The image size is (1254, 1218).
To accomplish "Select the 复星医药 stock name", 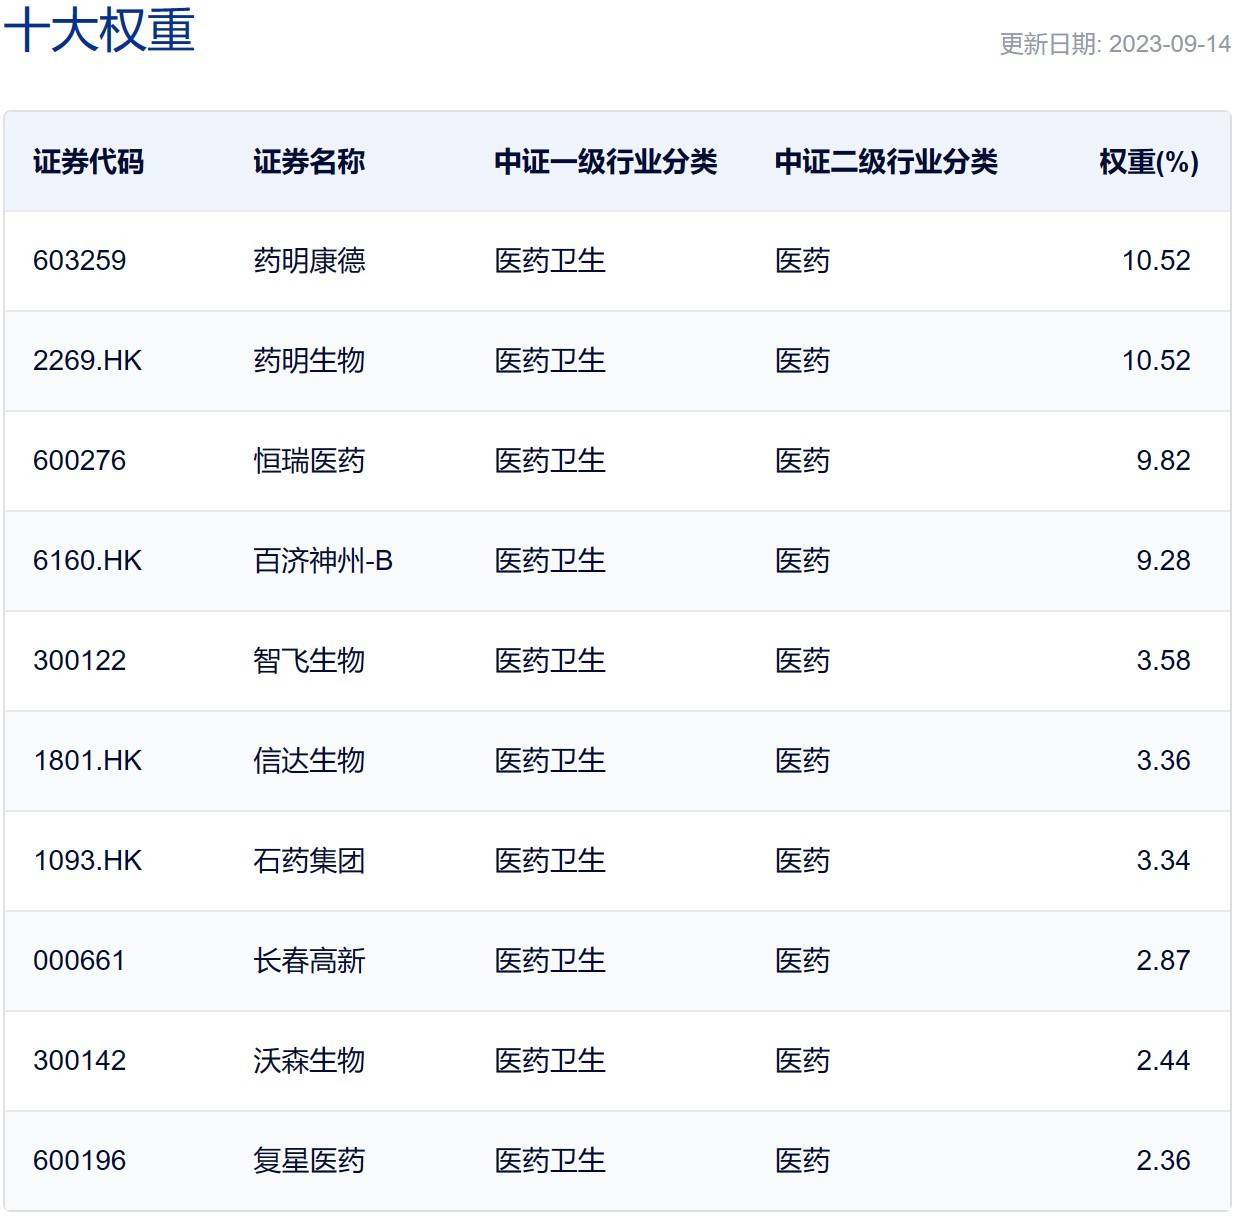I will [x=309, y=1161].
